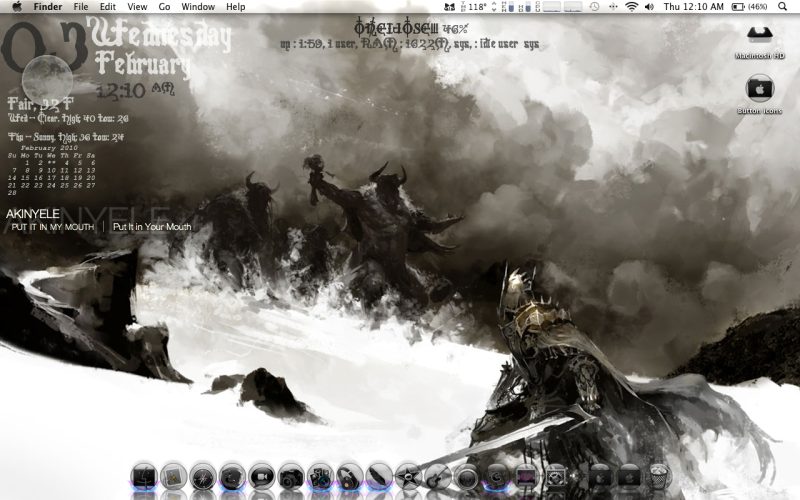The image size is (800, 500).
Task: Click 'PUT IT IN MY MOUTH' album text
Action: click(53, 227)
